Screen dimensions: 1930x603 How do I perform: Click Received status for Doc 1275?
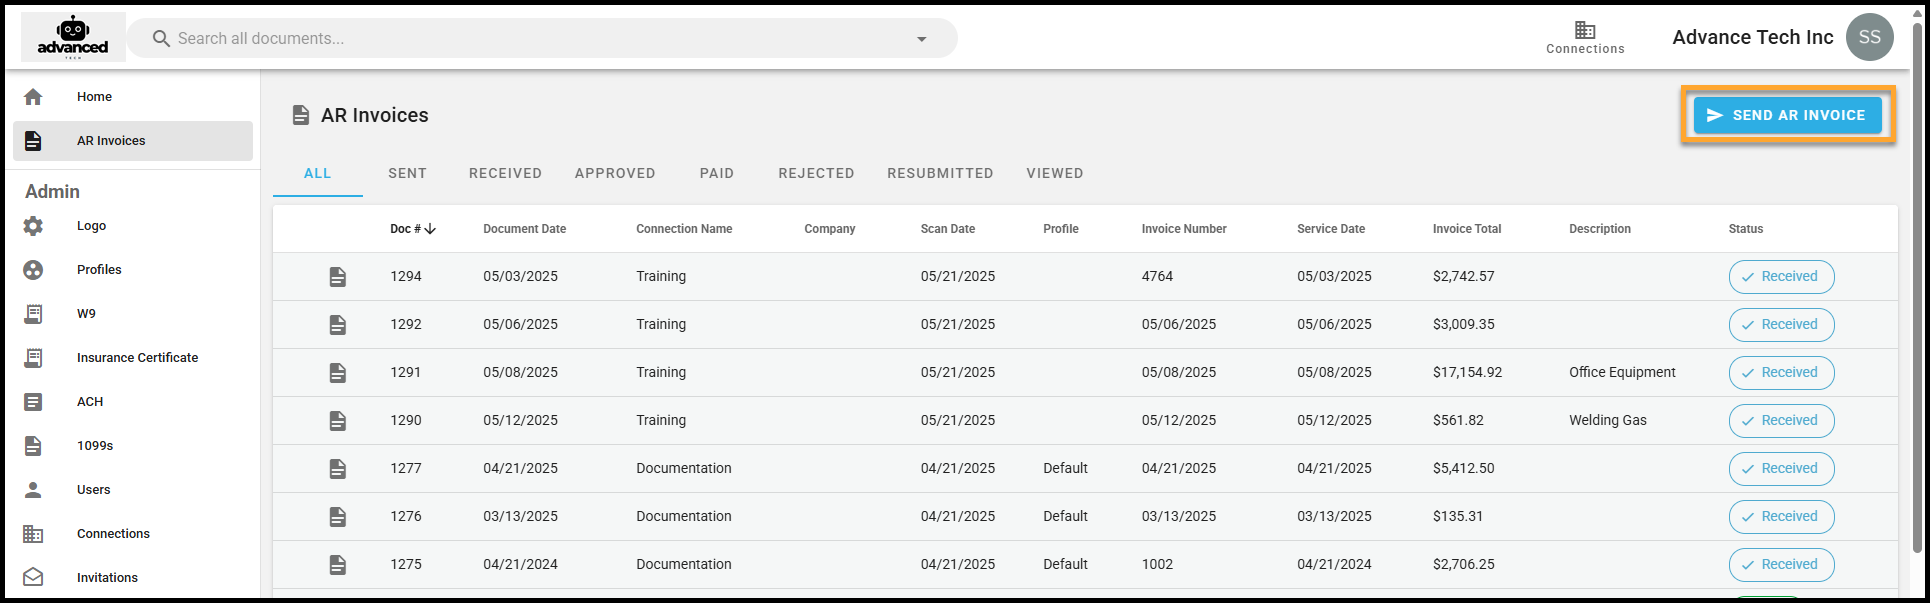click(1781, 565)
